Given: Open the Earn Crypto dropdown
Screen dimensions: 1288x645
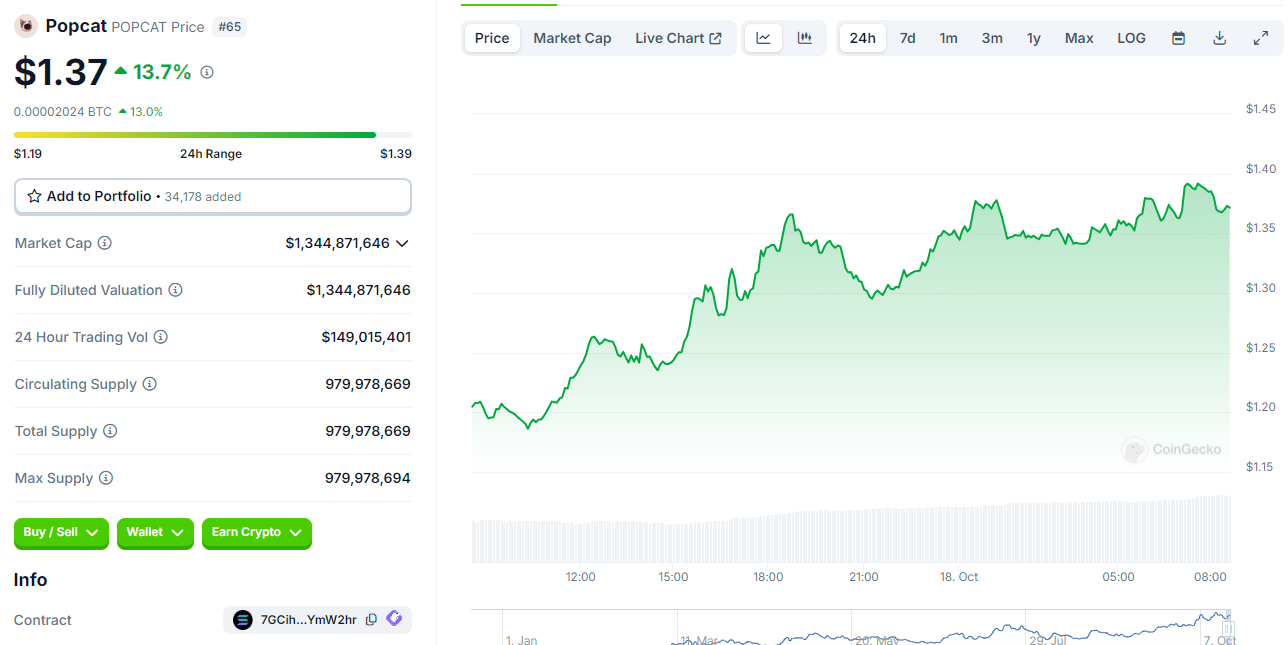Looking at the screenshot, I should 257,533.
